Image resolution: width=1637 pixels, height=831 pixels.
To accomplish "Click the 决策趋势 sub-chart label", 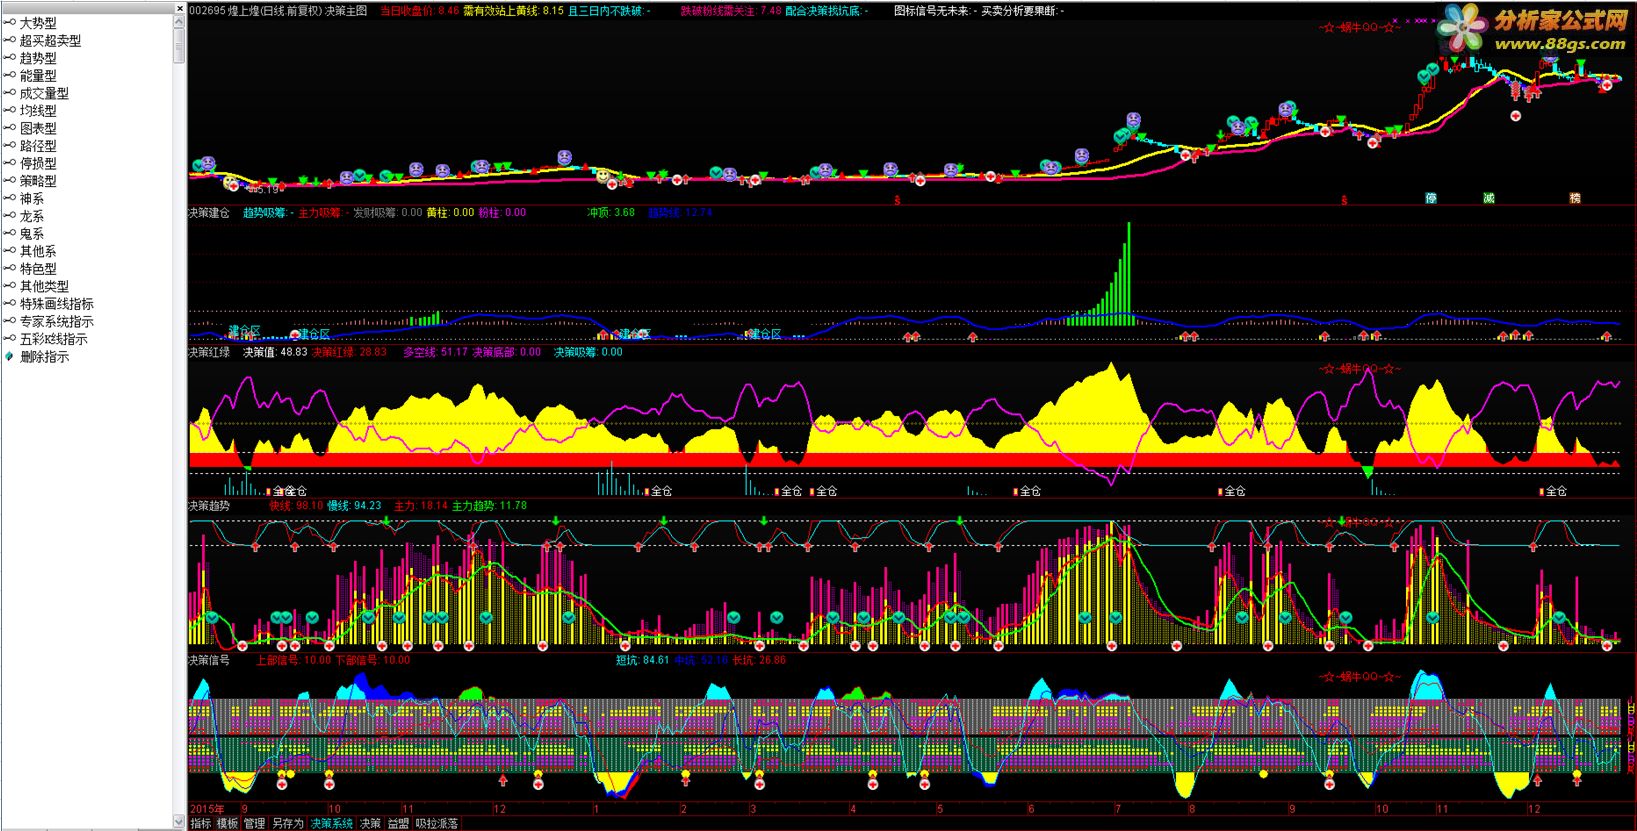I will click(x=209, y=506).
